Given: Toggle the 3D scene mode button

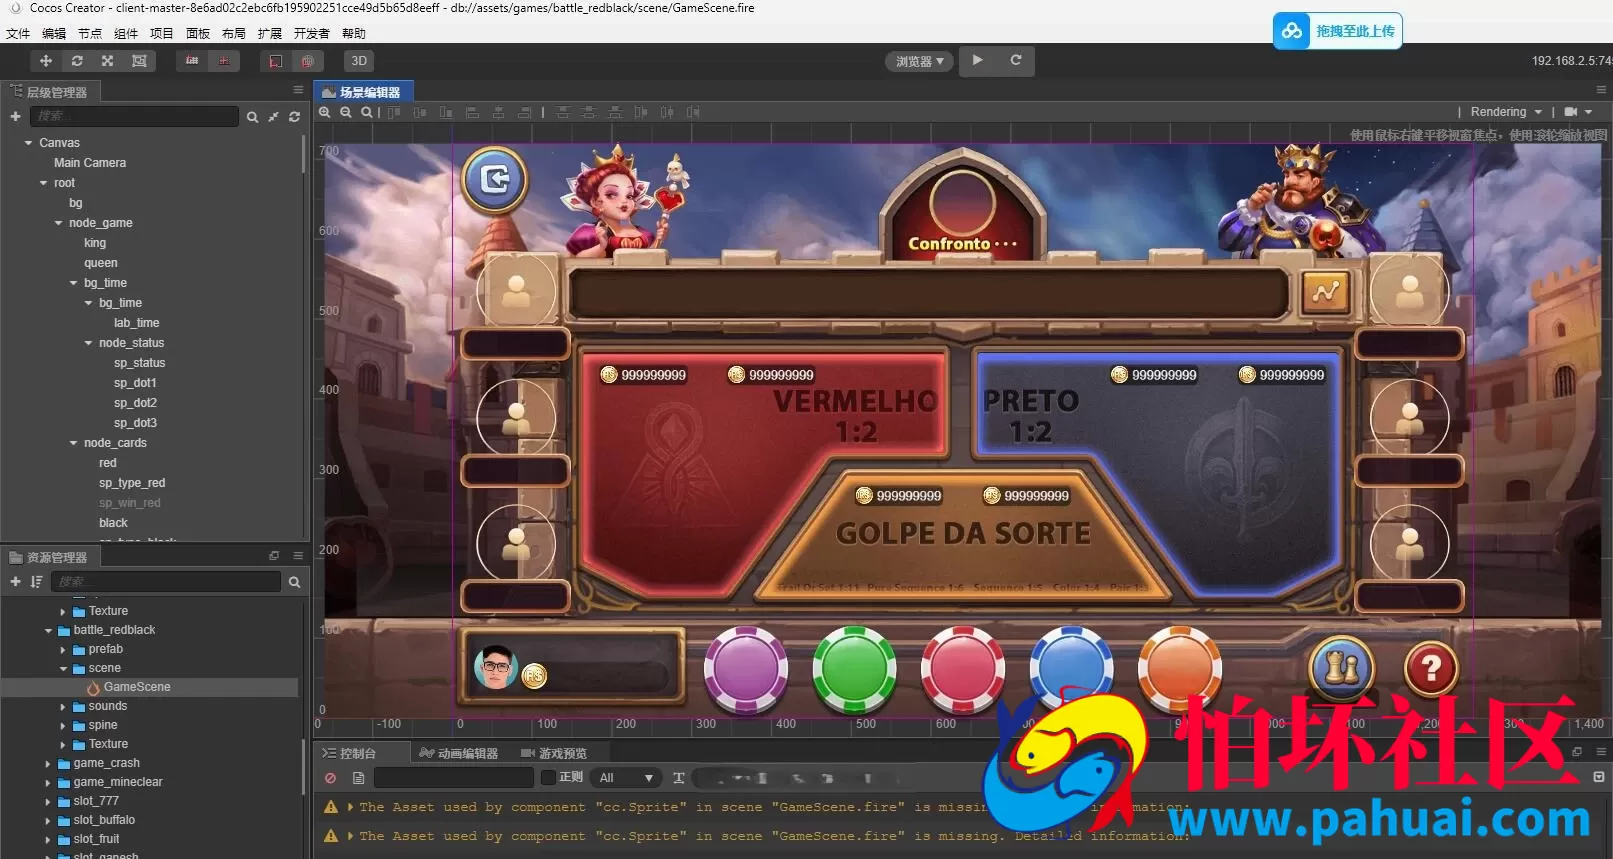Looking at the screenshot, I should tap(359, 61).
